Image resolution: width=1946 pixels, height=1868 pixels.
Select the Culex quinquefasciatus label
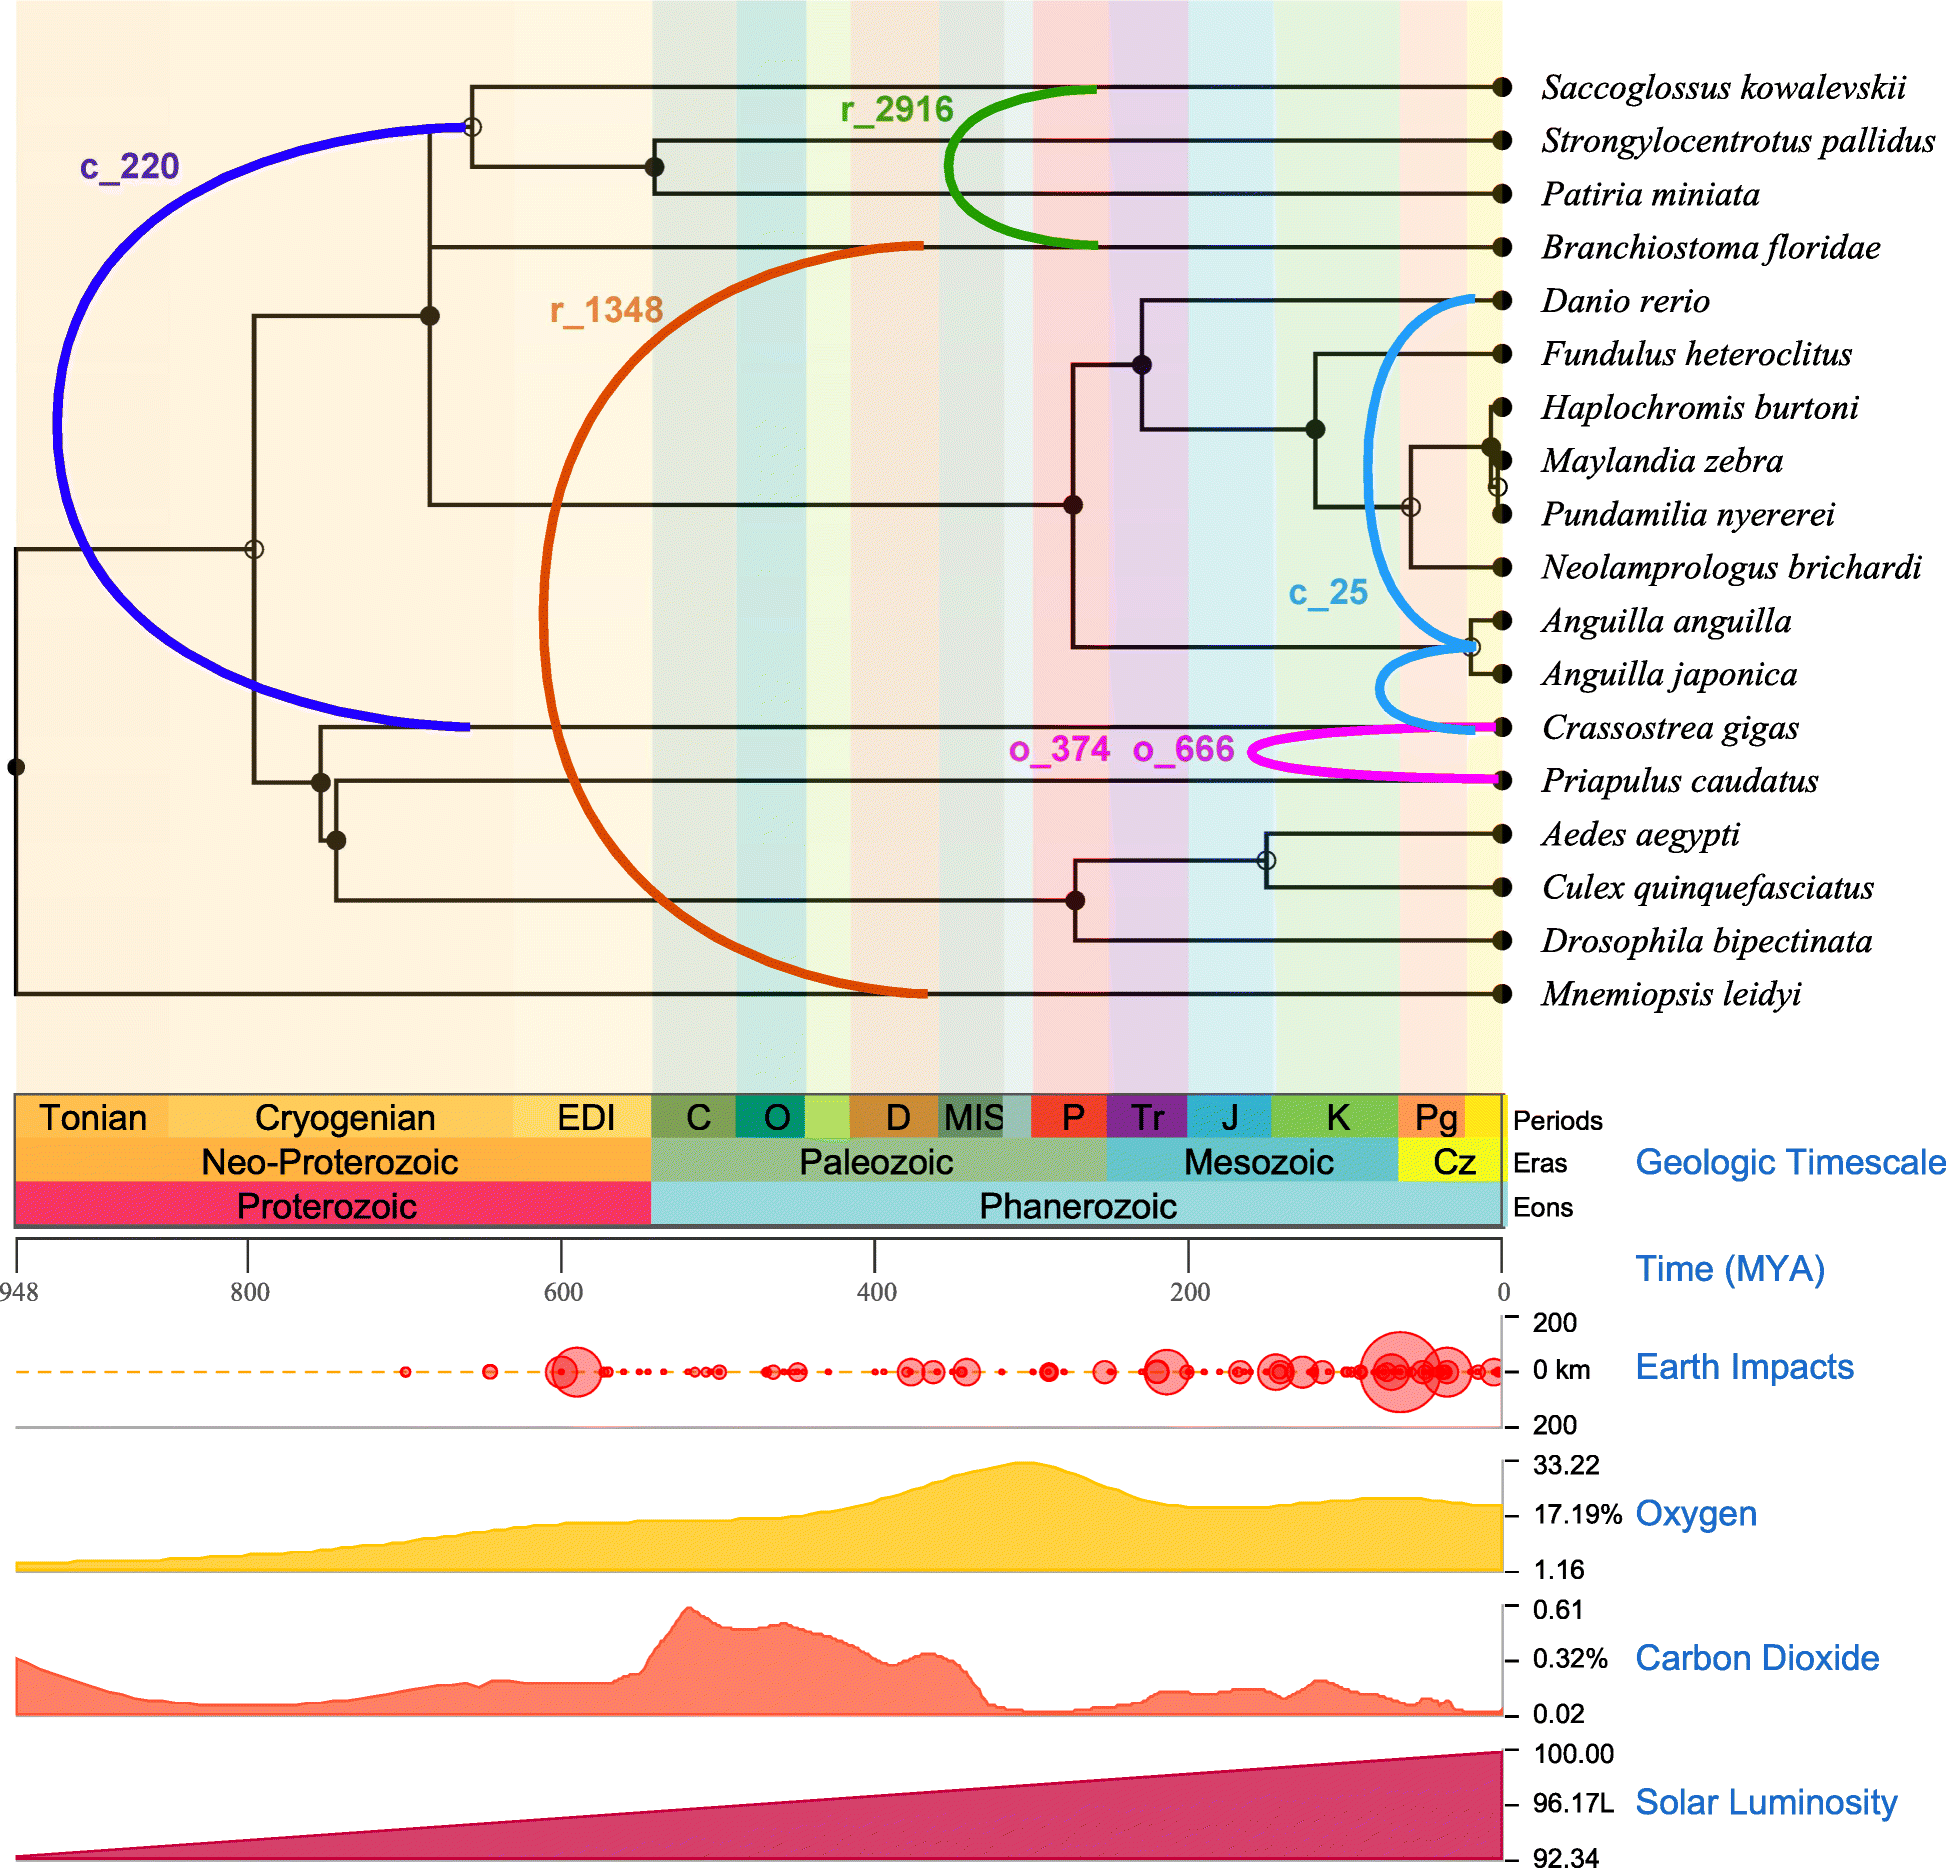[1708, 887]
